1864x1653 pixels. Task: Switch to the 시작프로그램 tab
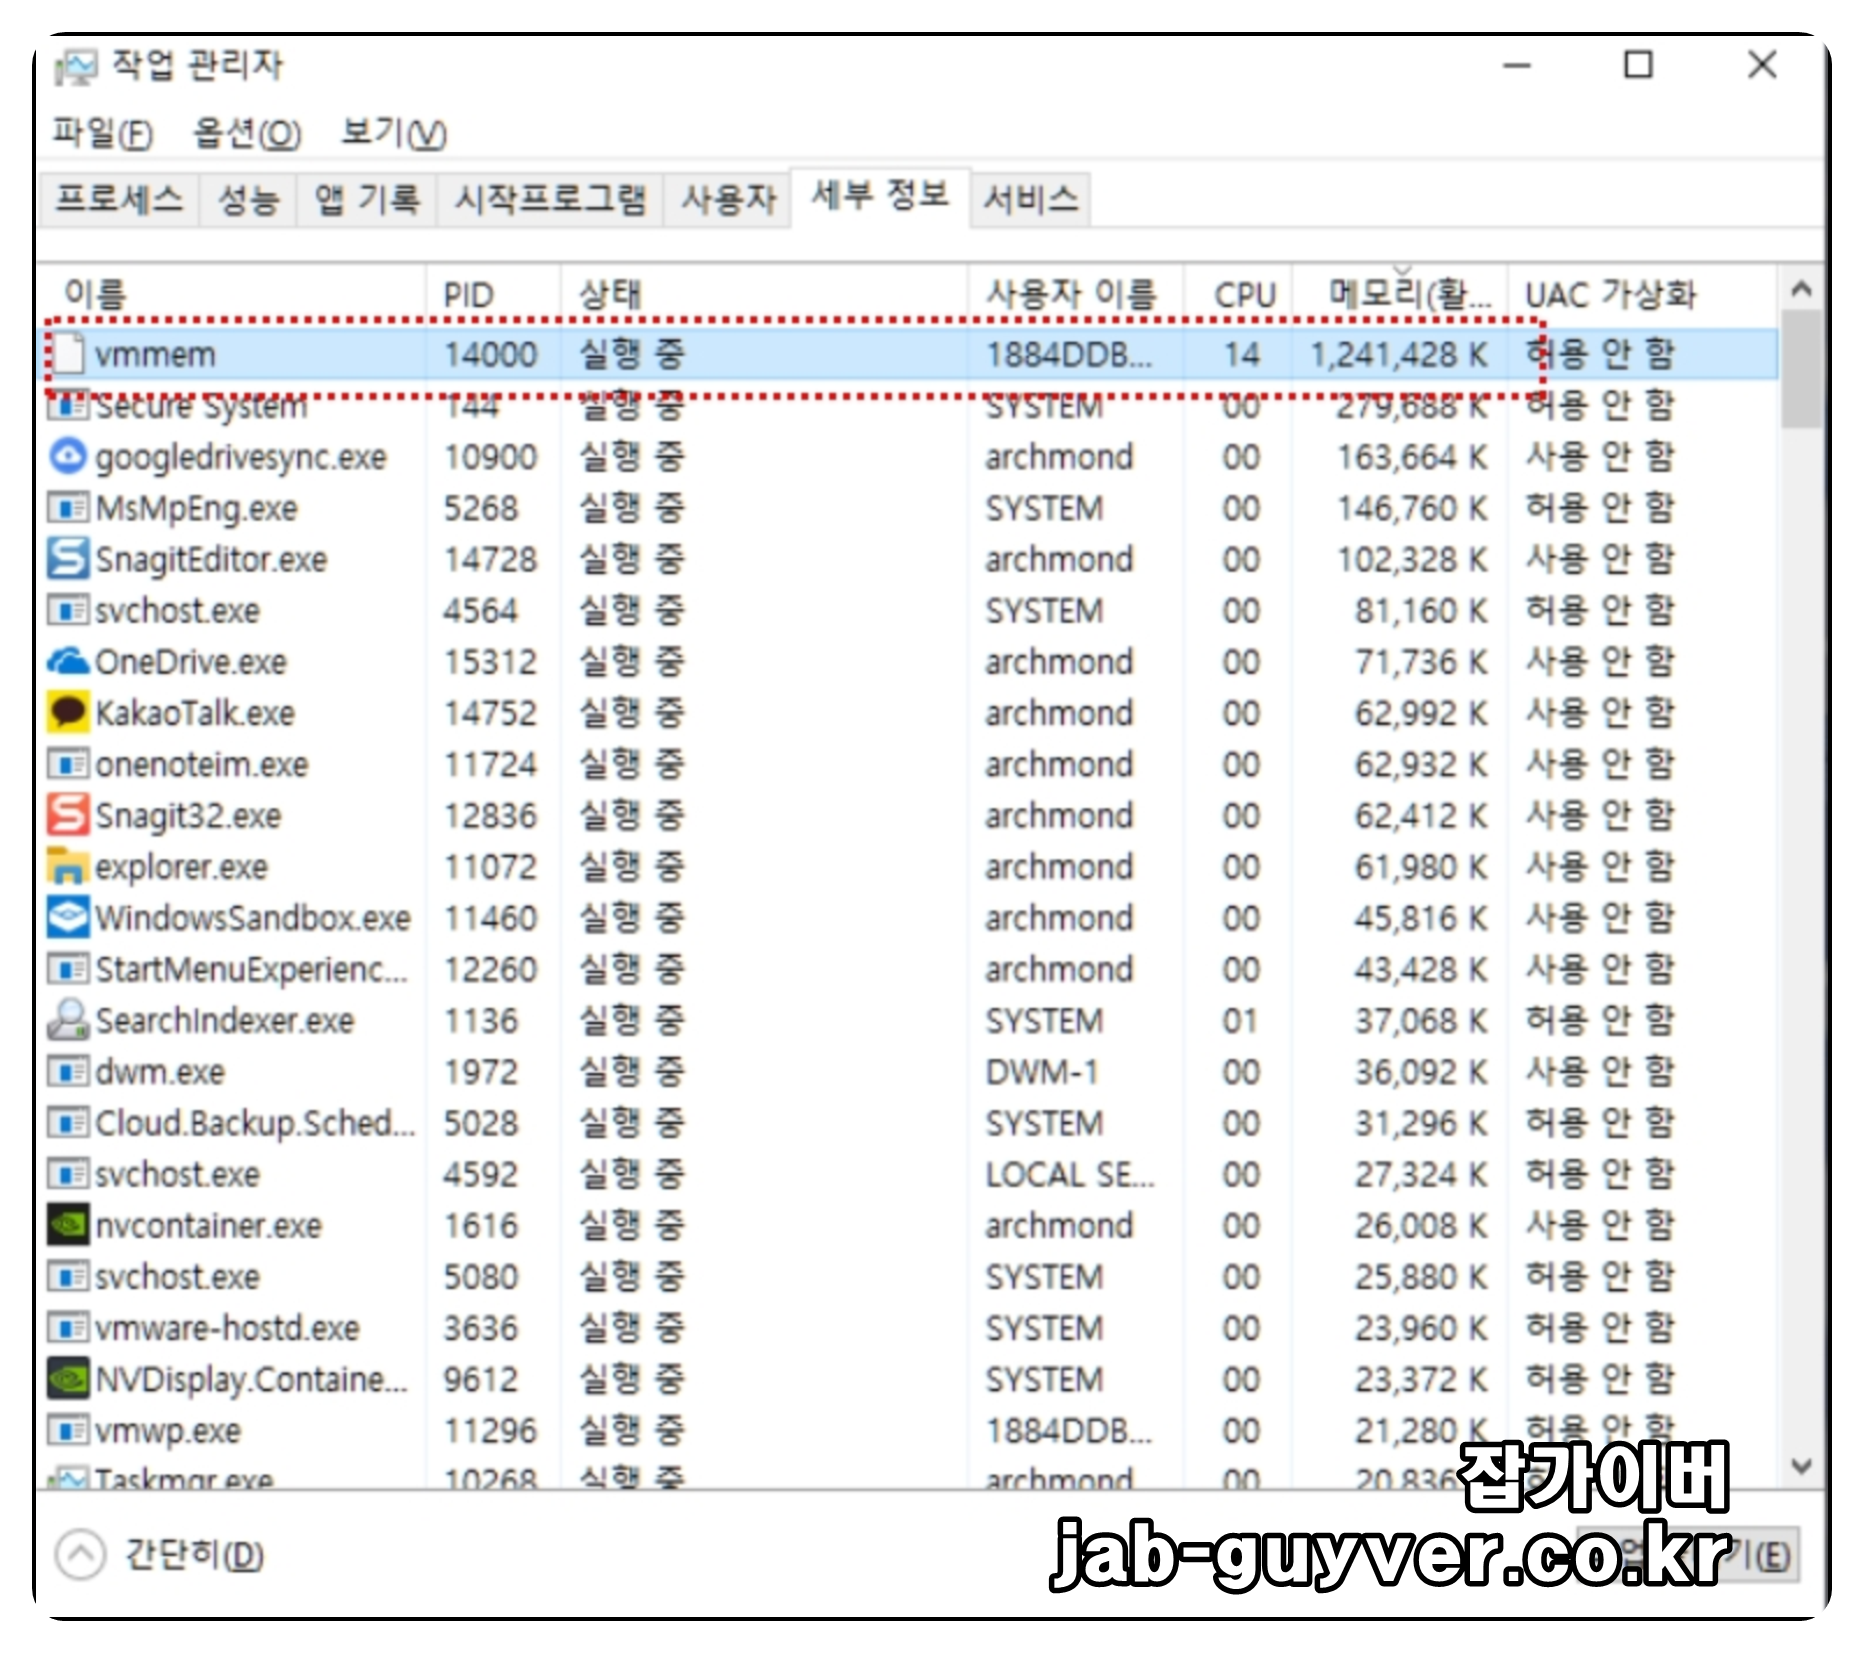[x=550, y=199]
